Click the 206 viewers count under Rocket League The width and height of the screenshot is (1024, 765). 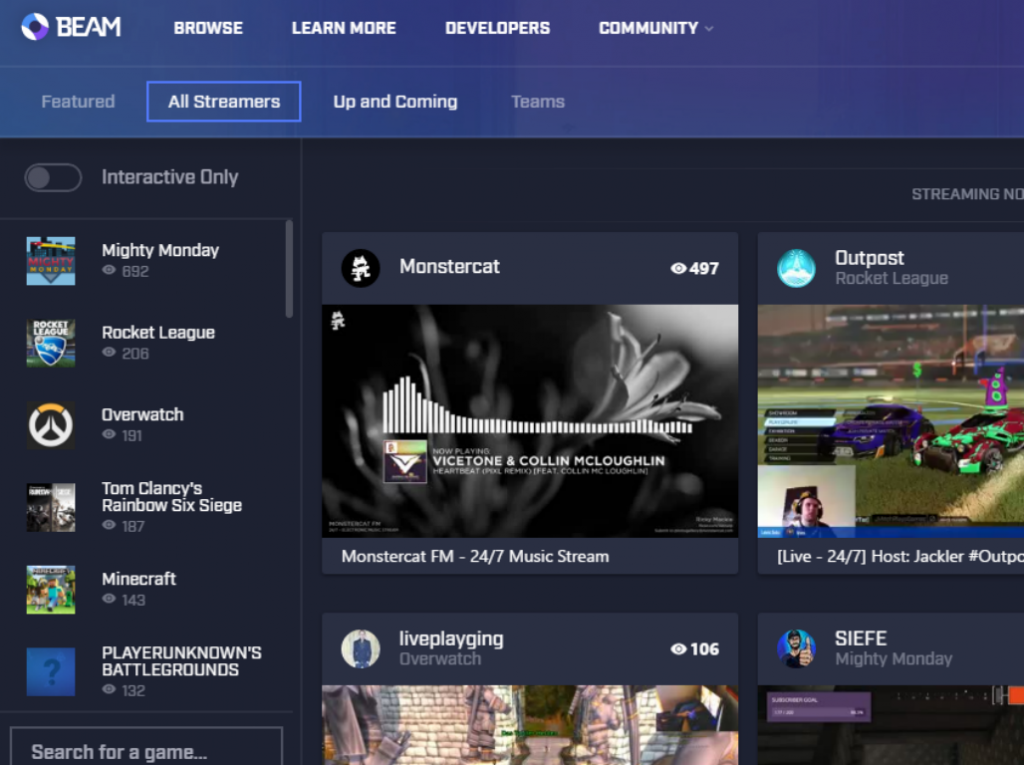tap(135, 353)
